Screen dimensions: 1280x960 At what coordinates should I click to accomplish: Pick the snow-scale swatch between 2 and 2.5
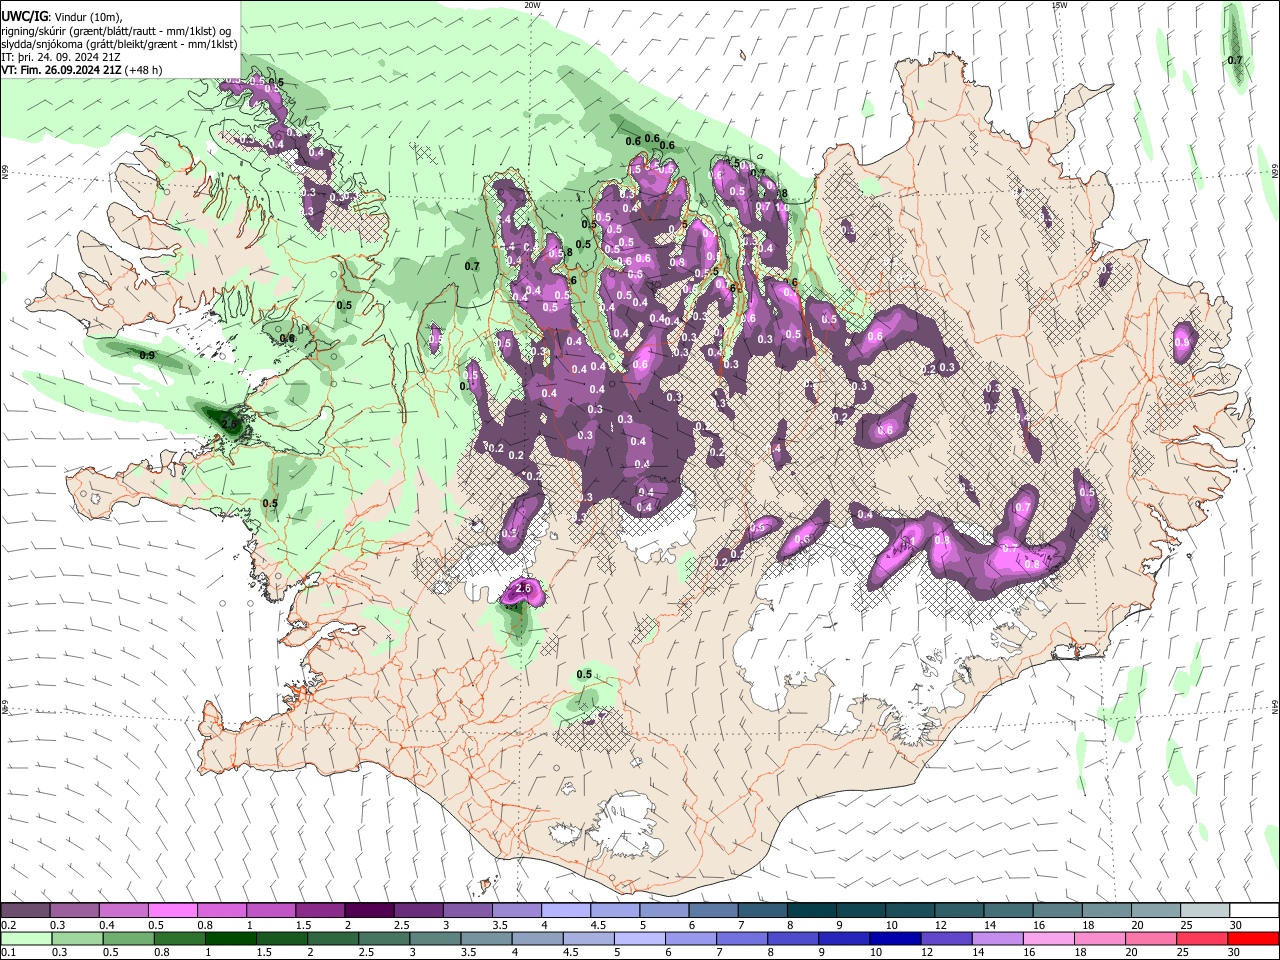pyautogui.click(x=369, y=910)
